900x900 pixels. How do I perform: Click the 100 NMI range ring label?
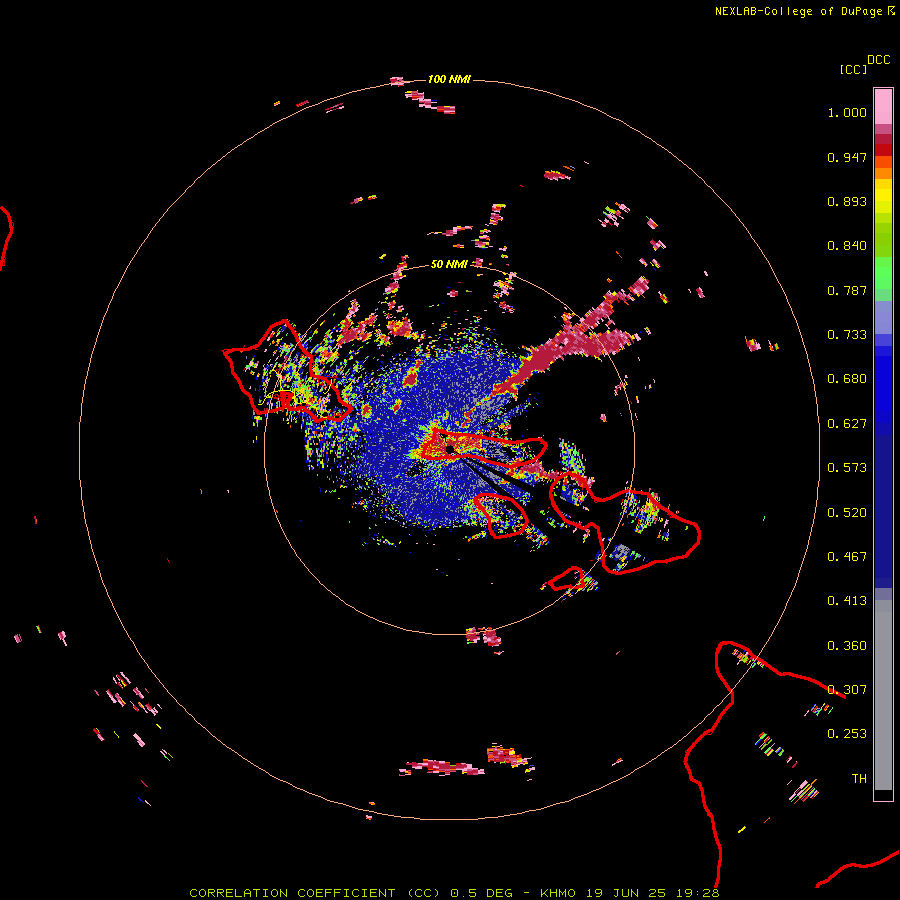[449, 79]
